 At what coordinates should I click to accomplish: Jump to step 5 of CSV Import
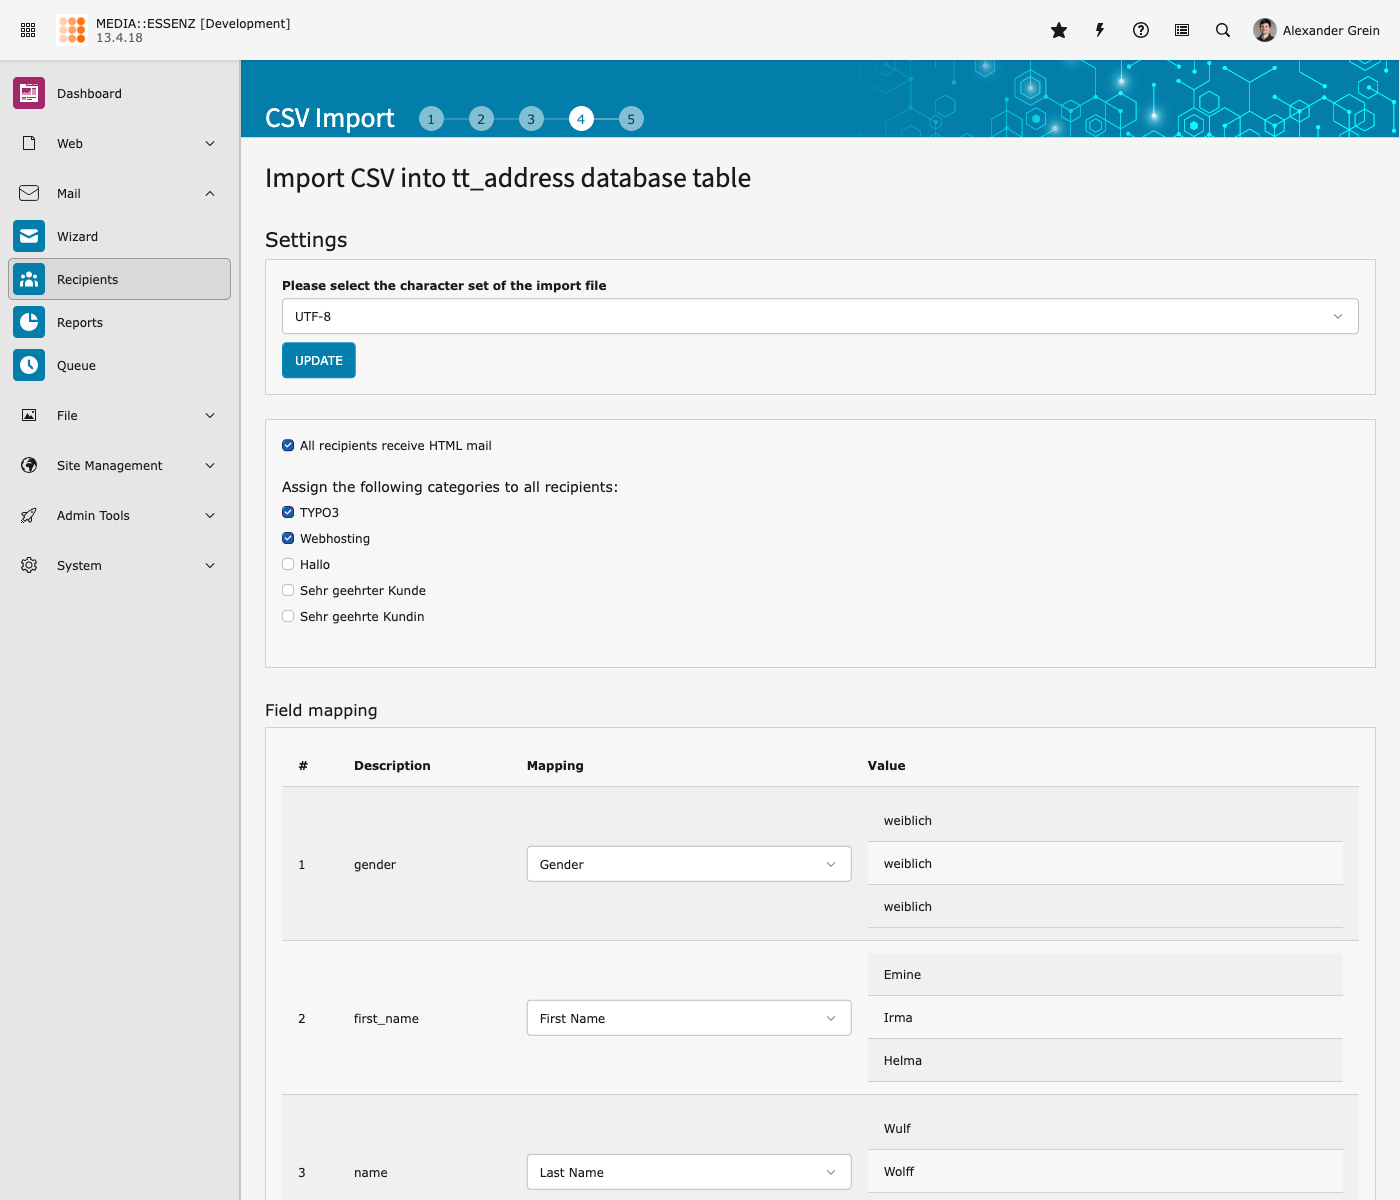(631, 119)
